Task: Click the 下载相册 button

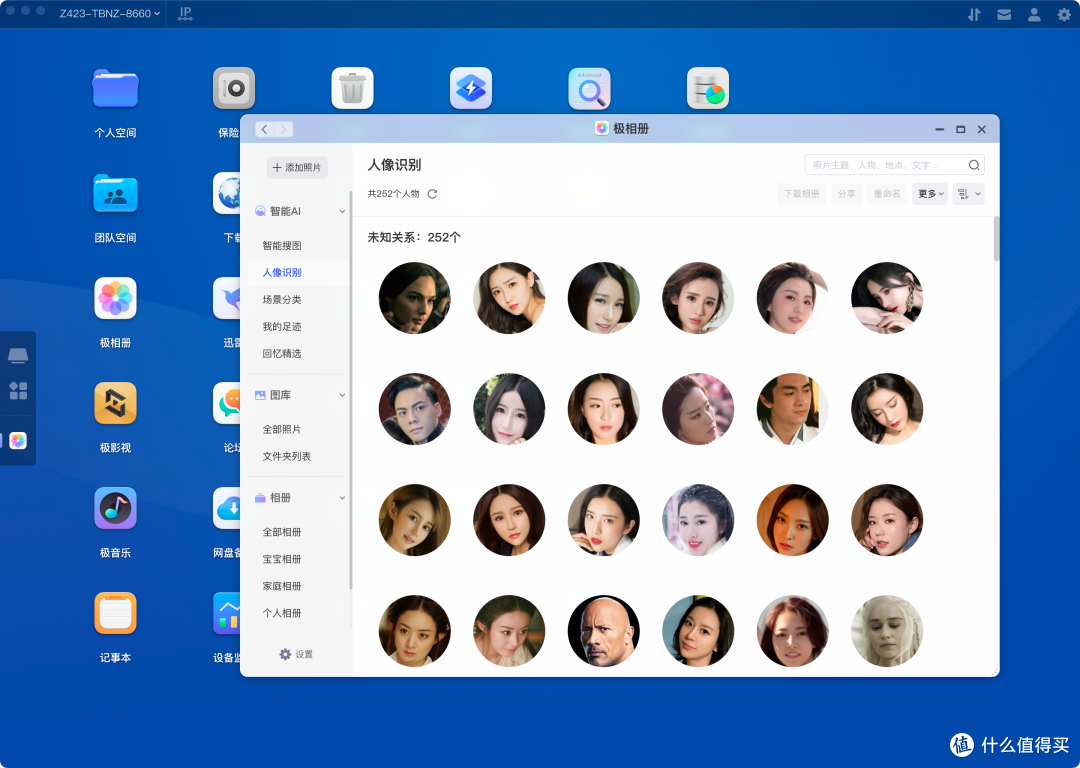Action: (x=802, y=194)
